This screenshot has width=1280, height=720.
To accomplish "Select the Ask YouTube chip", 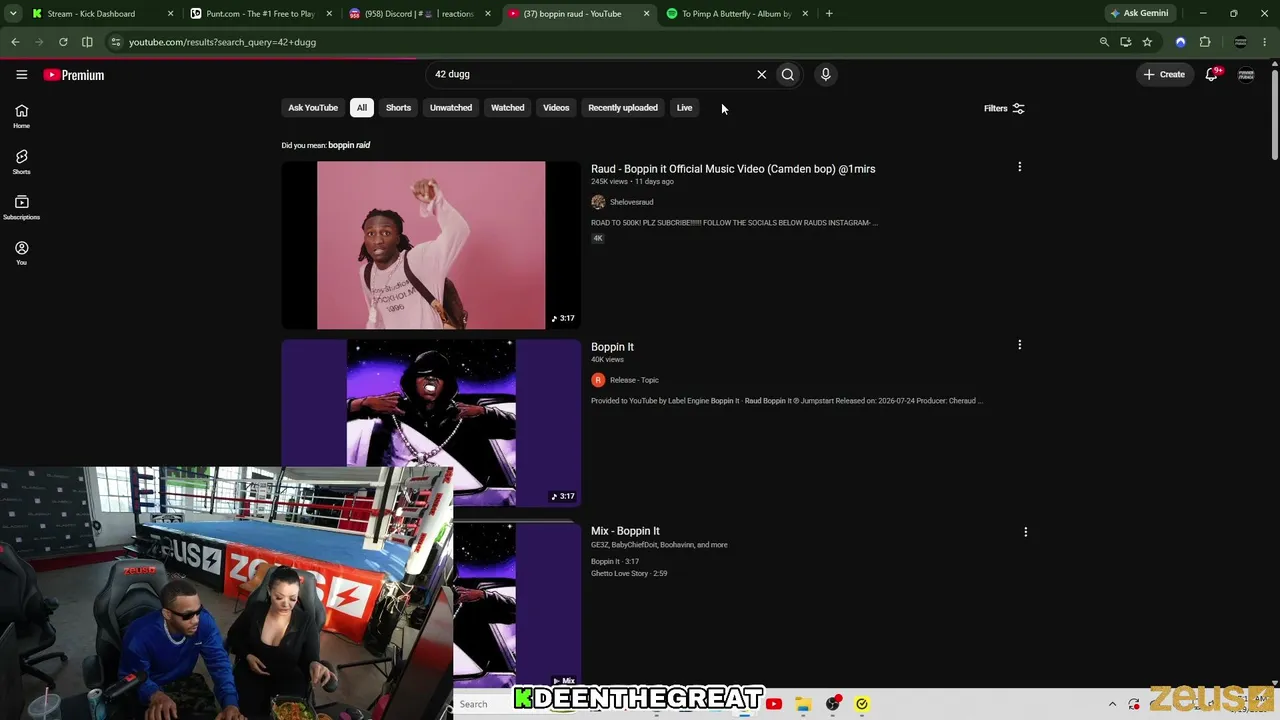I will point(313,108).
